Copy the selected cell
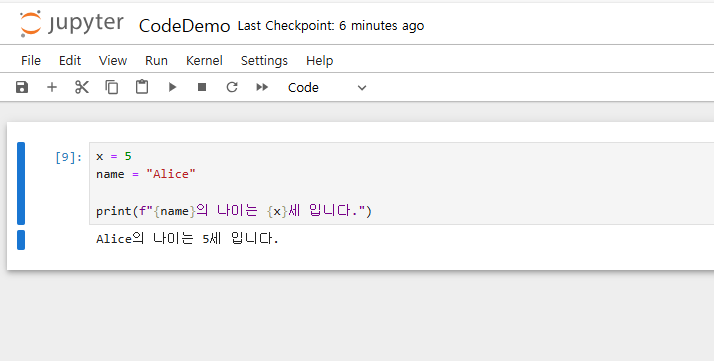Screen dimensions: 714x361 click(112, 87)
